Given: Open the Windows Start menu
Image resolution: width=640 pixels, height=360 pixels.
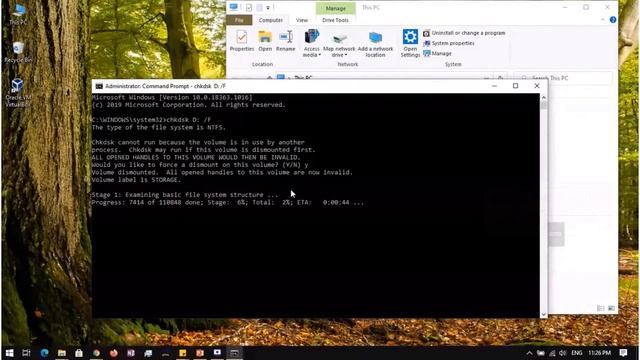Looking at the screenshot, I should [9, 353].
